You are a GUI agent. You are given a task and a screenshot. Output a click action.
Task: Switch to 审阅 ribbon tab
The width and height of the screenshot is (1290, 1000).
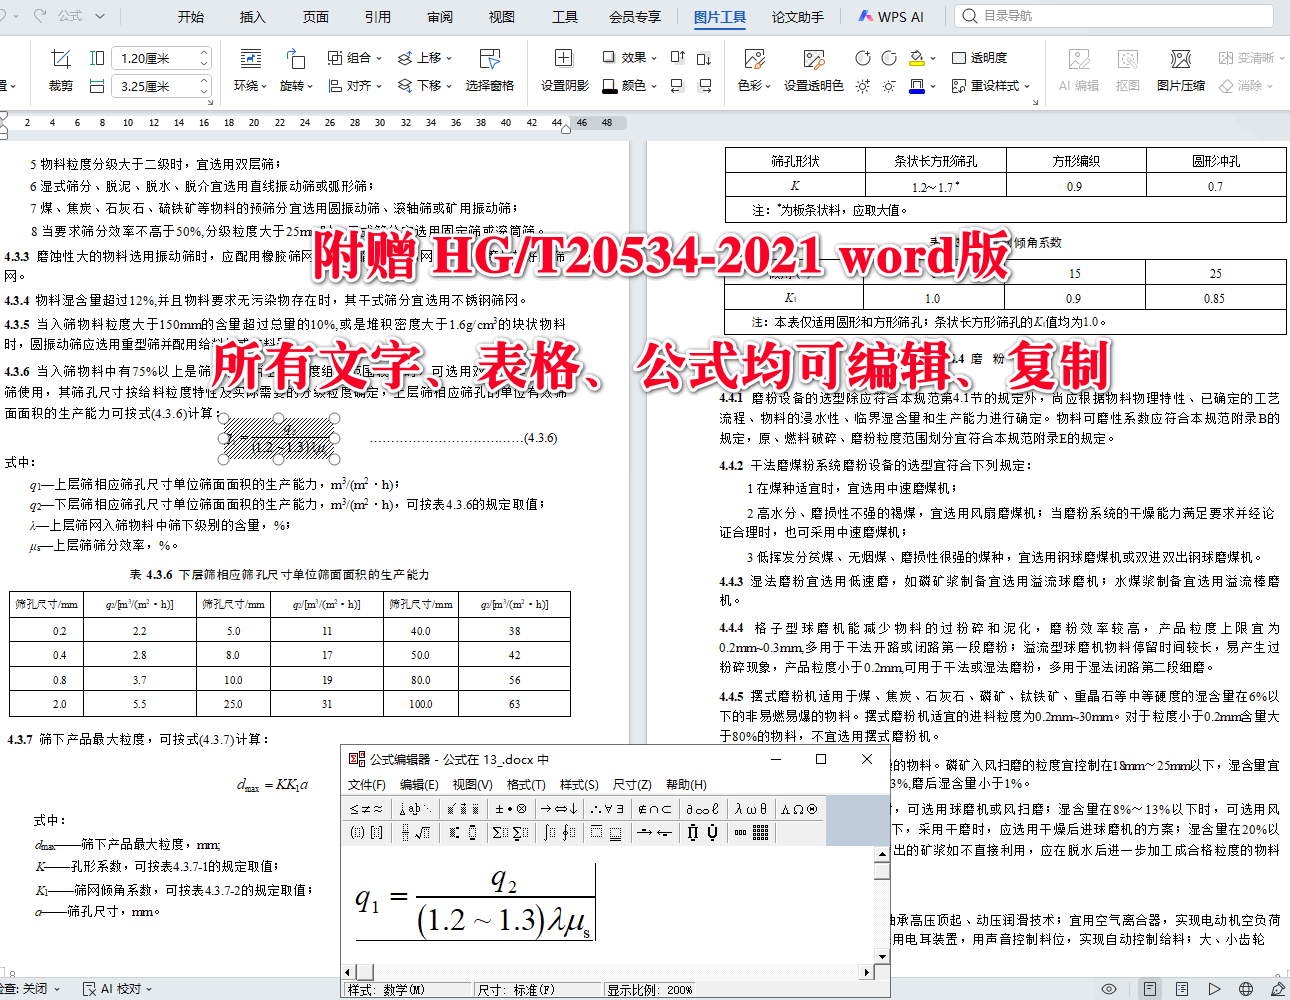pyautogui.click(x=440, y=17)
